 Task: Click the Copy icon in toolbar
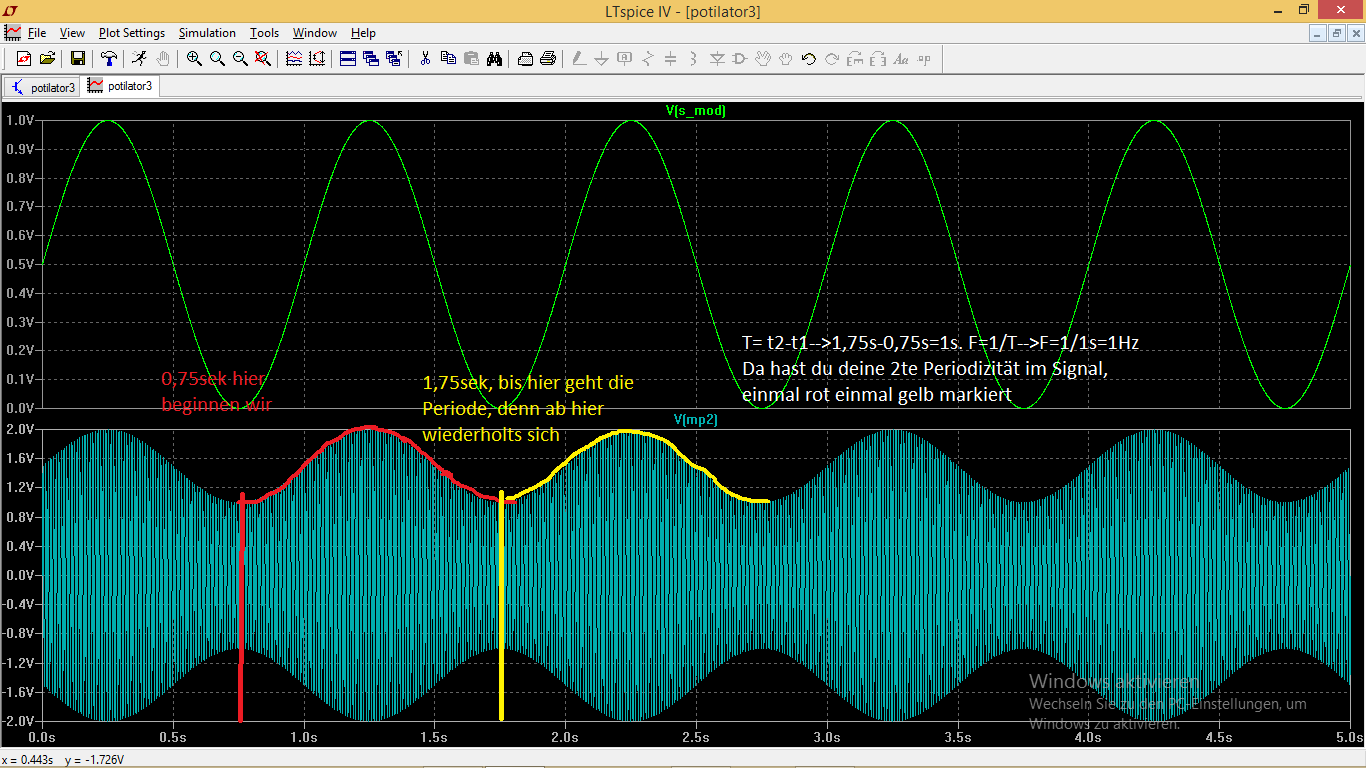pyautogui.click(x=448, y=59)
